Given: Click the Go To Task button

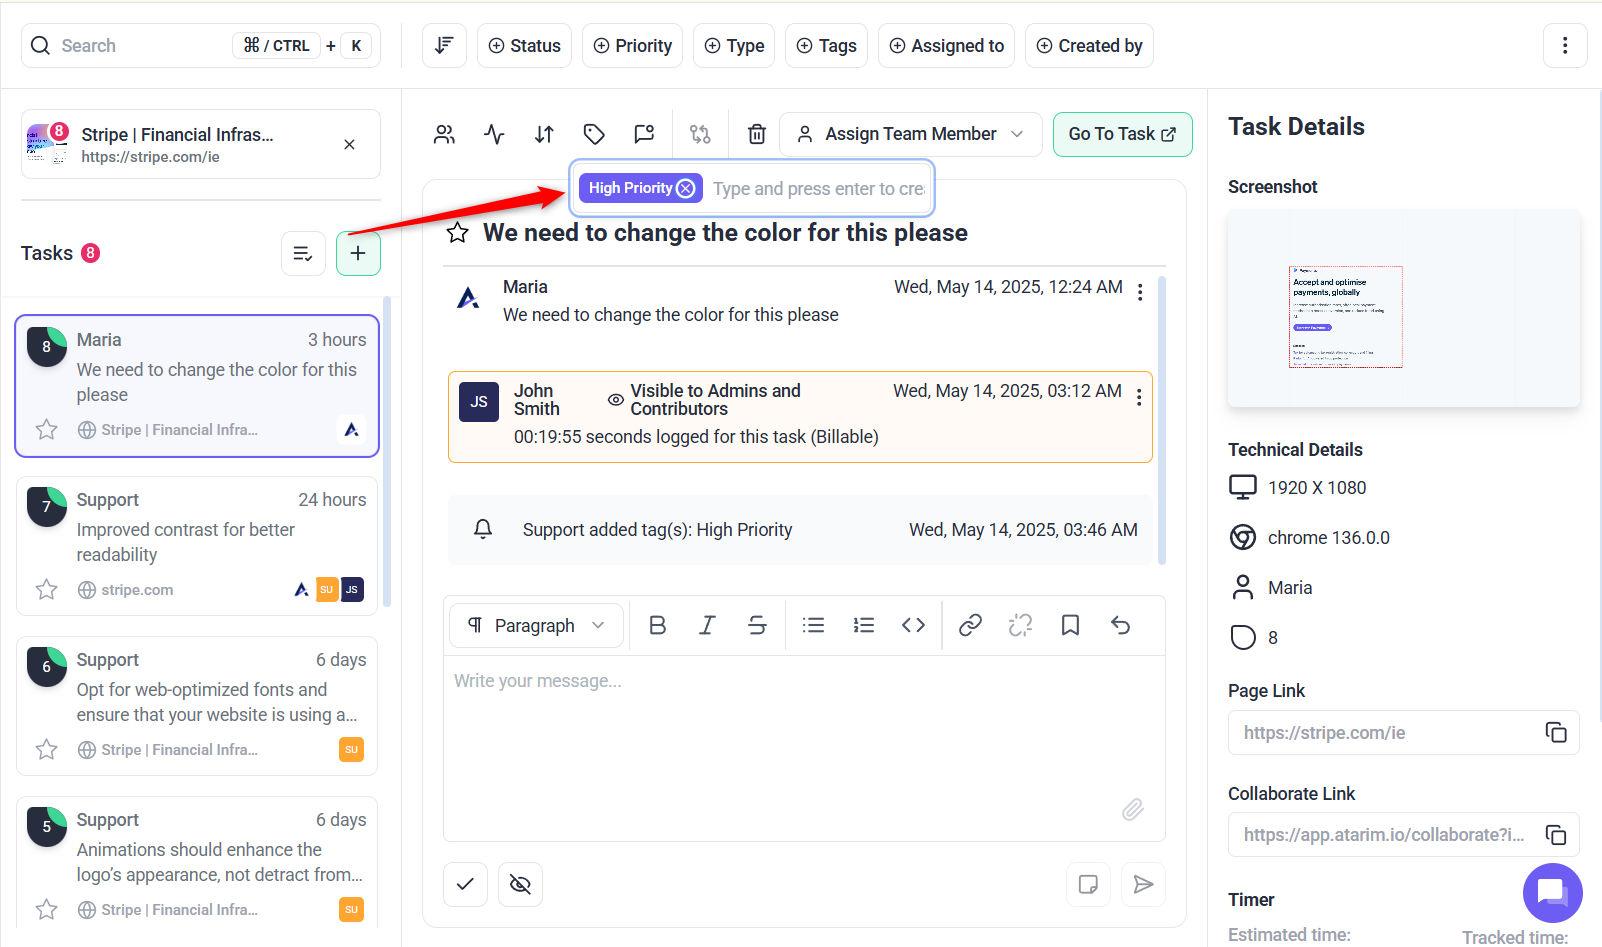Looking at the screenshot, I should click(x=1122, y=134).
